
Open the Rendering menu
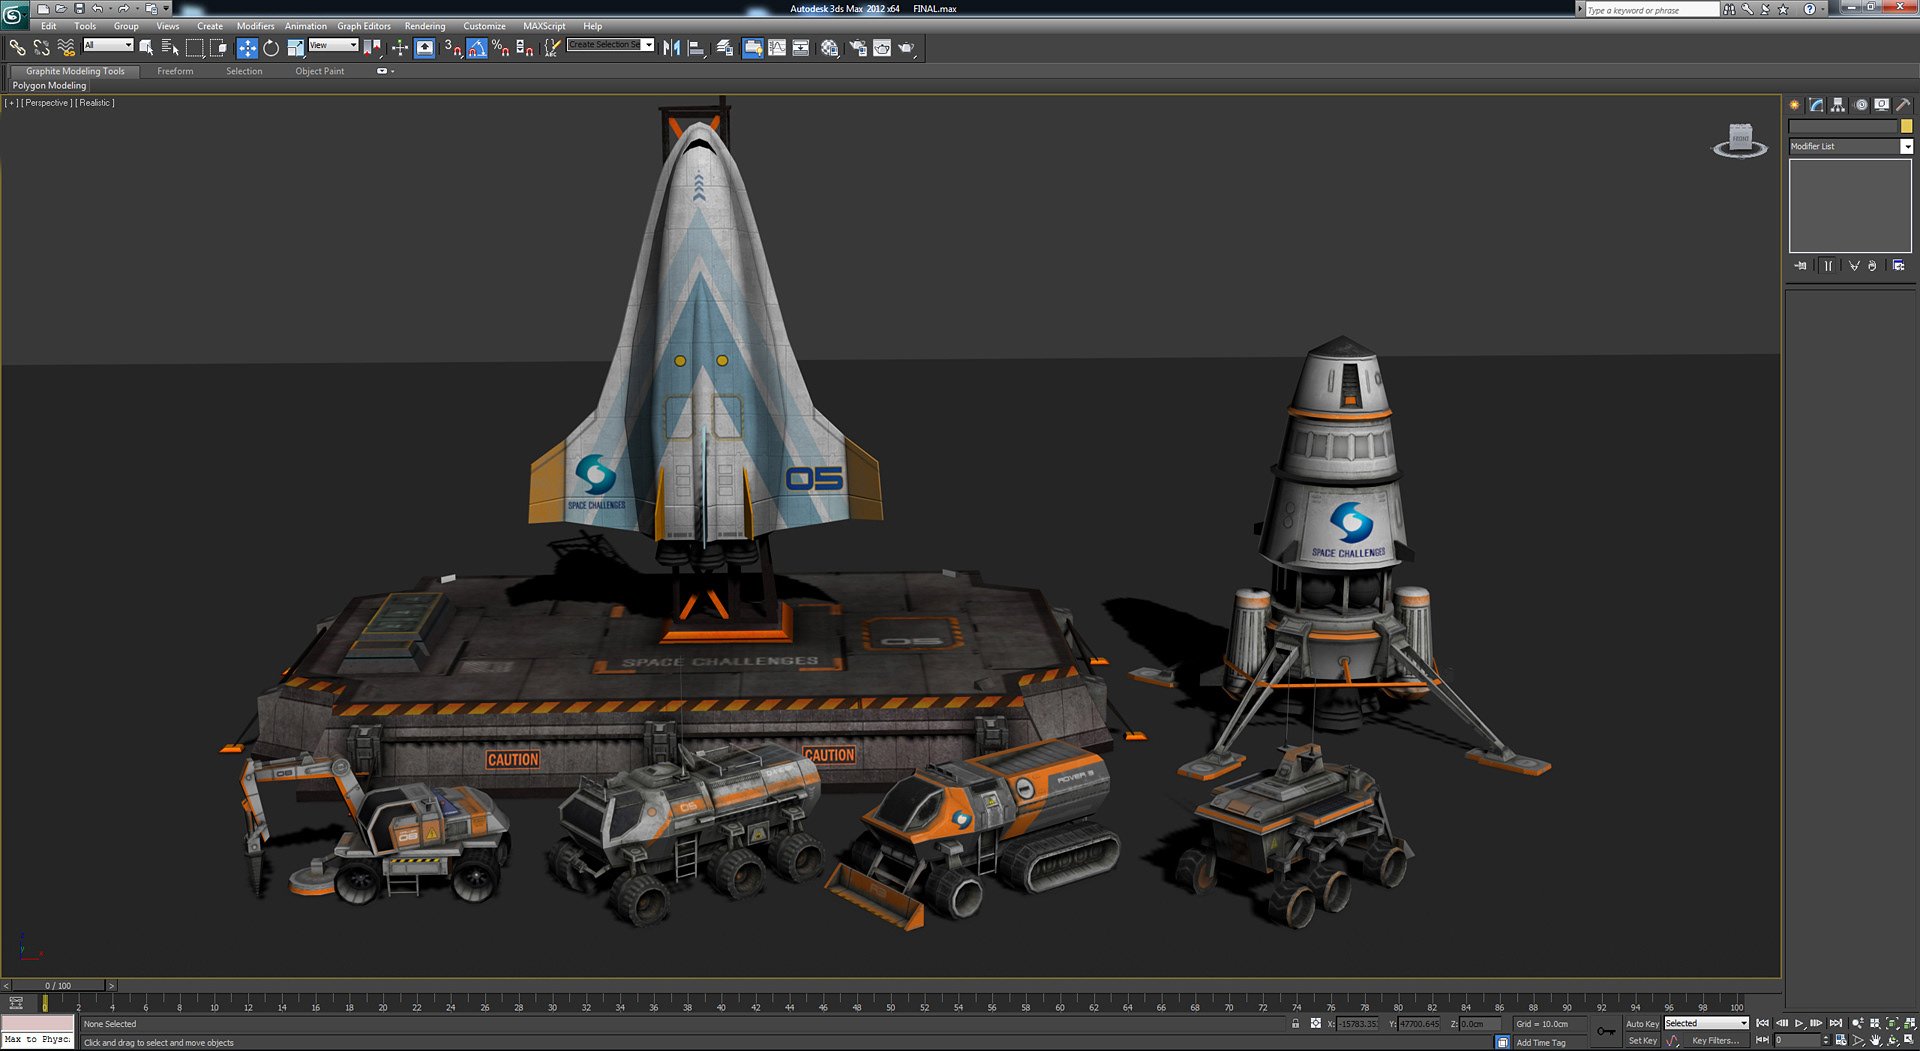point(425,26)
